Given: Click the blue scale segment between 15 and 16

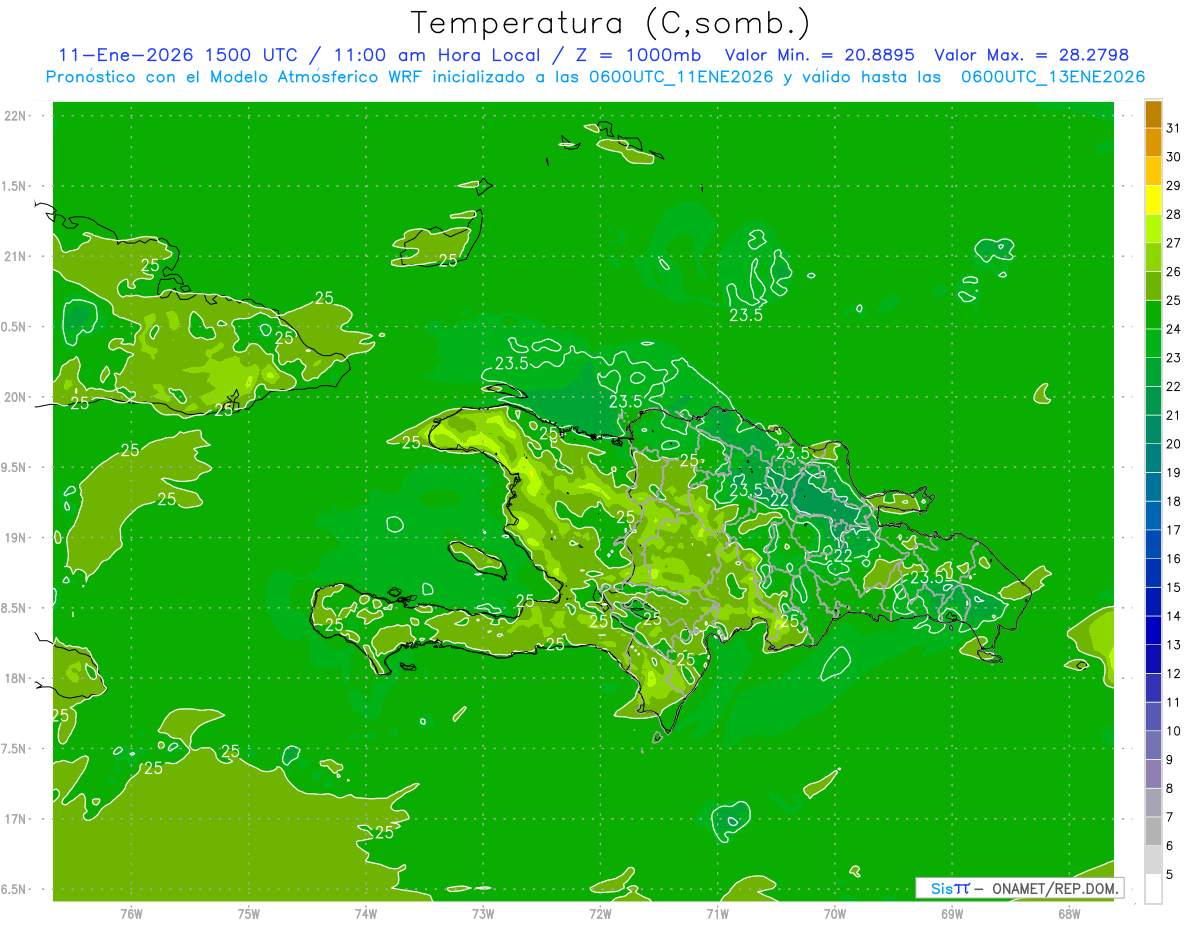Looking at the screenshot, I should [1153, 573].
